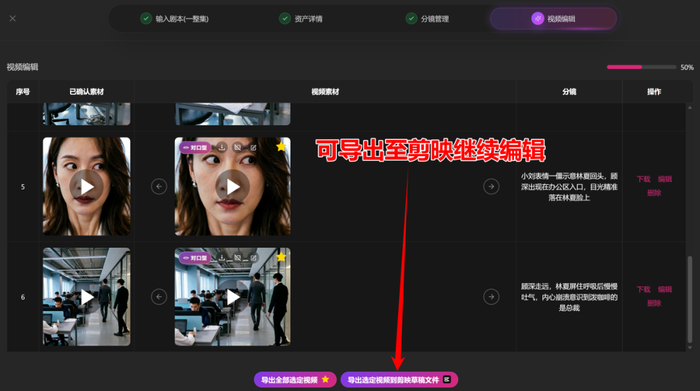Click 对口型 lip-sync badge on row 5 video
700x391 pixels.
pos(195,147)
